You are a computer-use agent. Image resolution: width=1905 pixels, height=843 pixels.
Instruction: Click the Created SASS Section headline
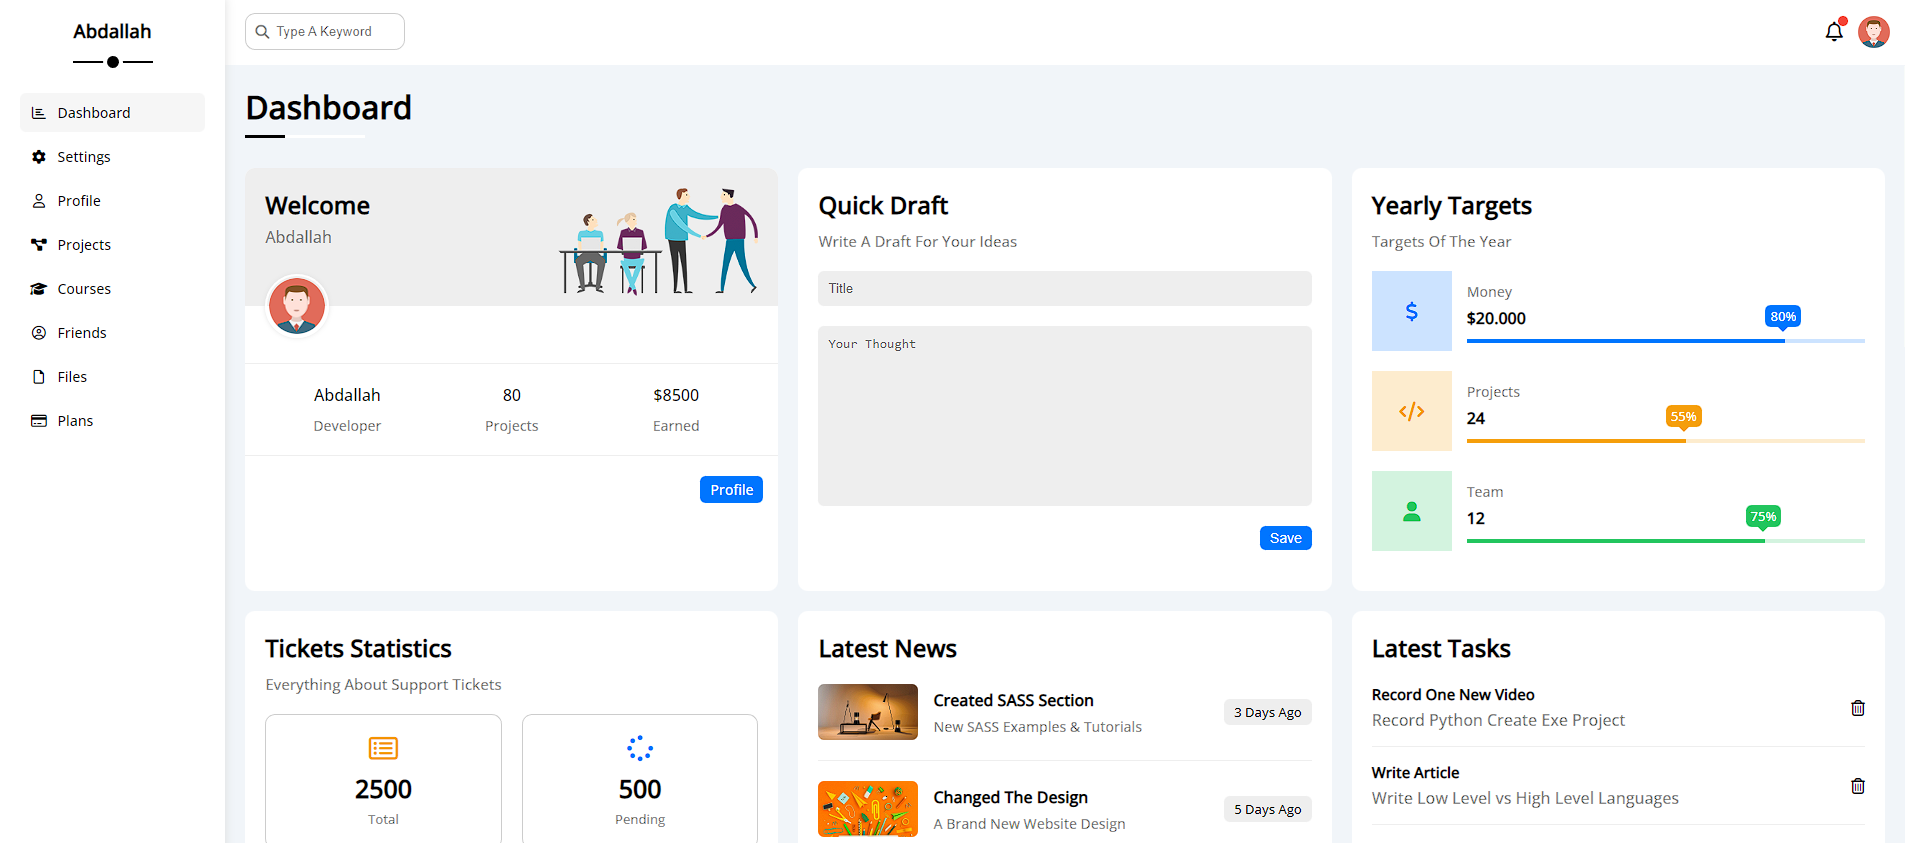(x=1013, y=700)
